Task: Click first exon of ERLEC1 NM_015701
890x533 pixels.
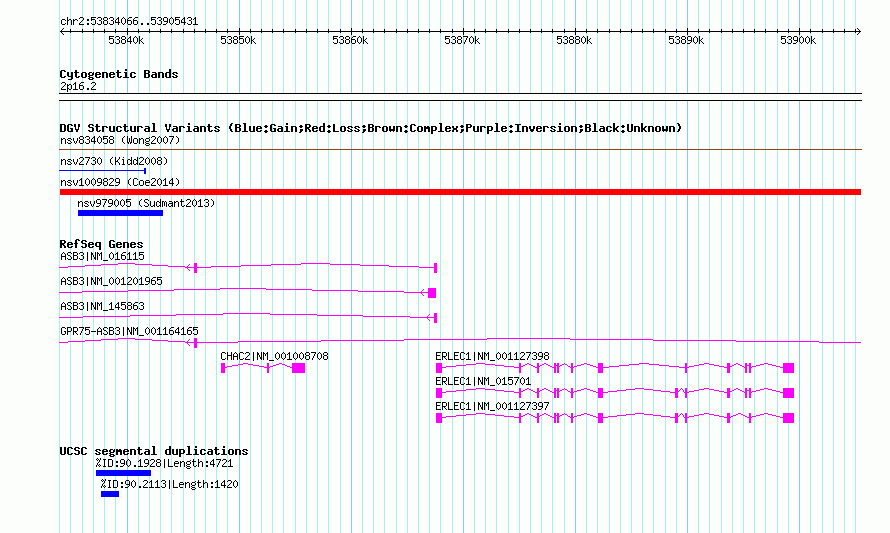Action: (439, 393)
